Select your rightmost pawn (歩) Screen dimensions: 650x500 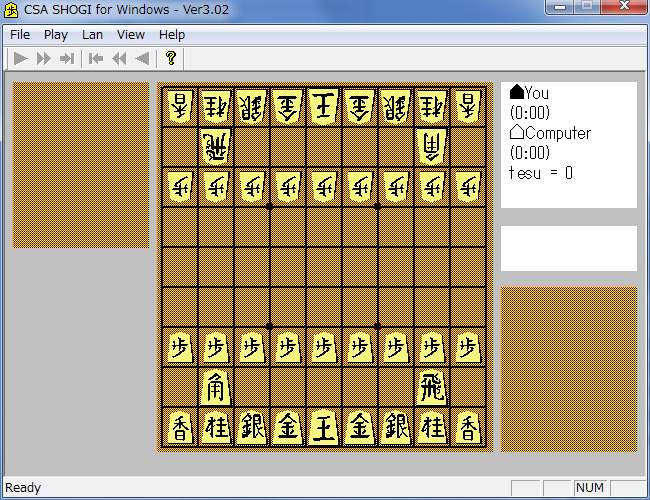[468, 347]
